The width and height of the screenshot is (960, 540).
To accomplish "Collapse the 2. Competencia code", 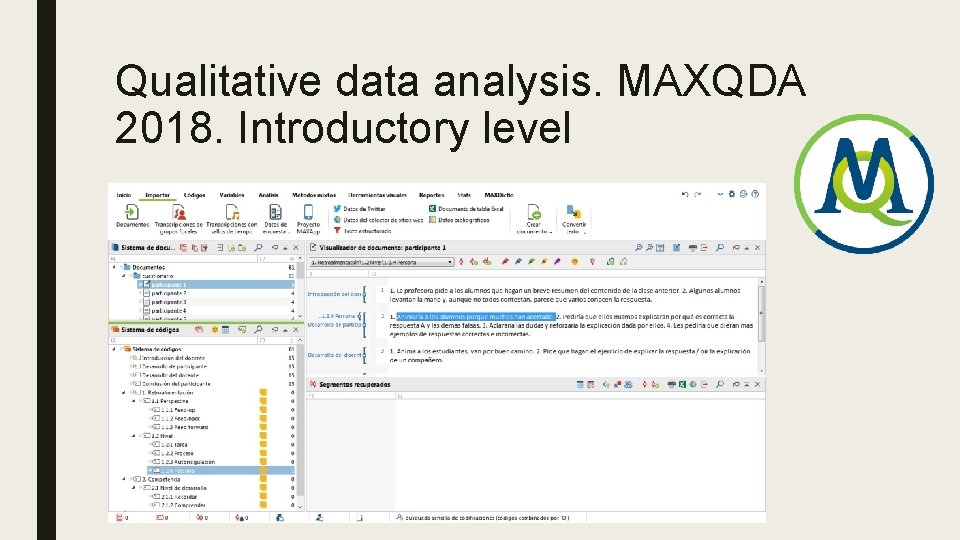I will tap(124, 479).
